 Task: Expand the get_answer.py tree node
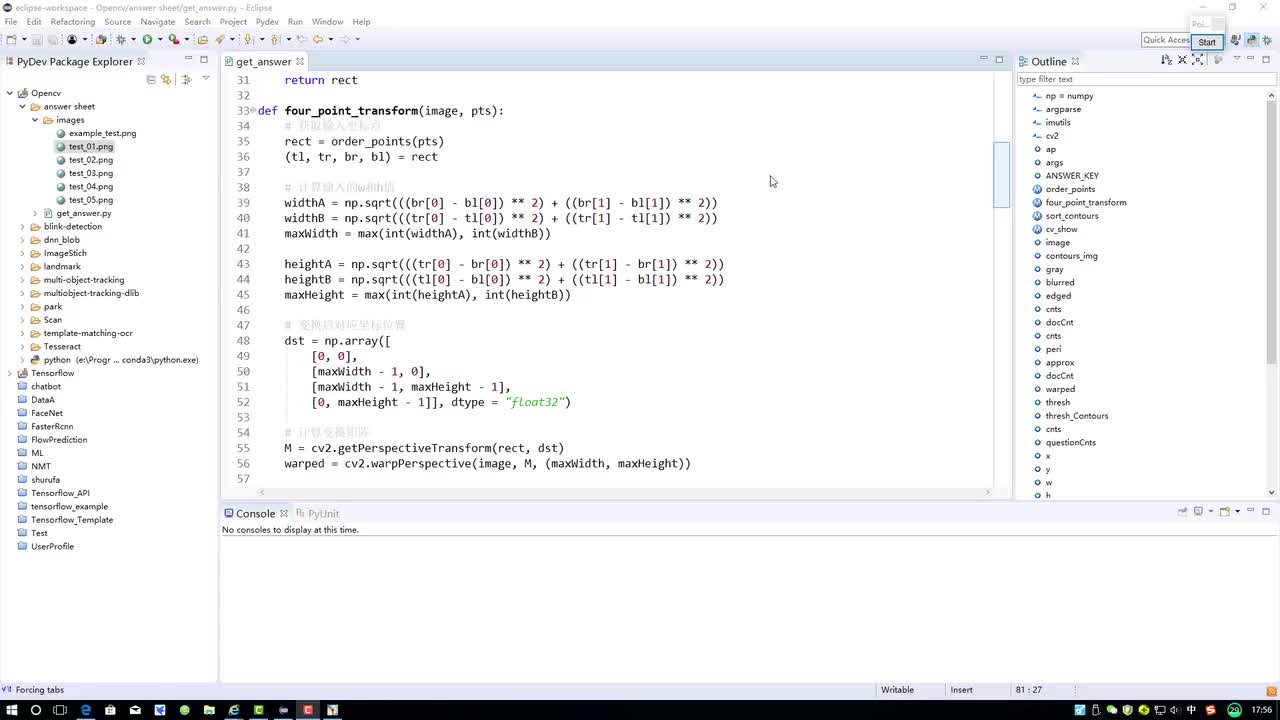tap(35, 213)
